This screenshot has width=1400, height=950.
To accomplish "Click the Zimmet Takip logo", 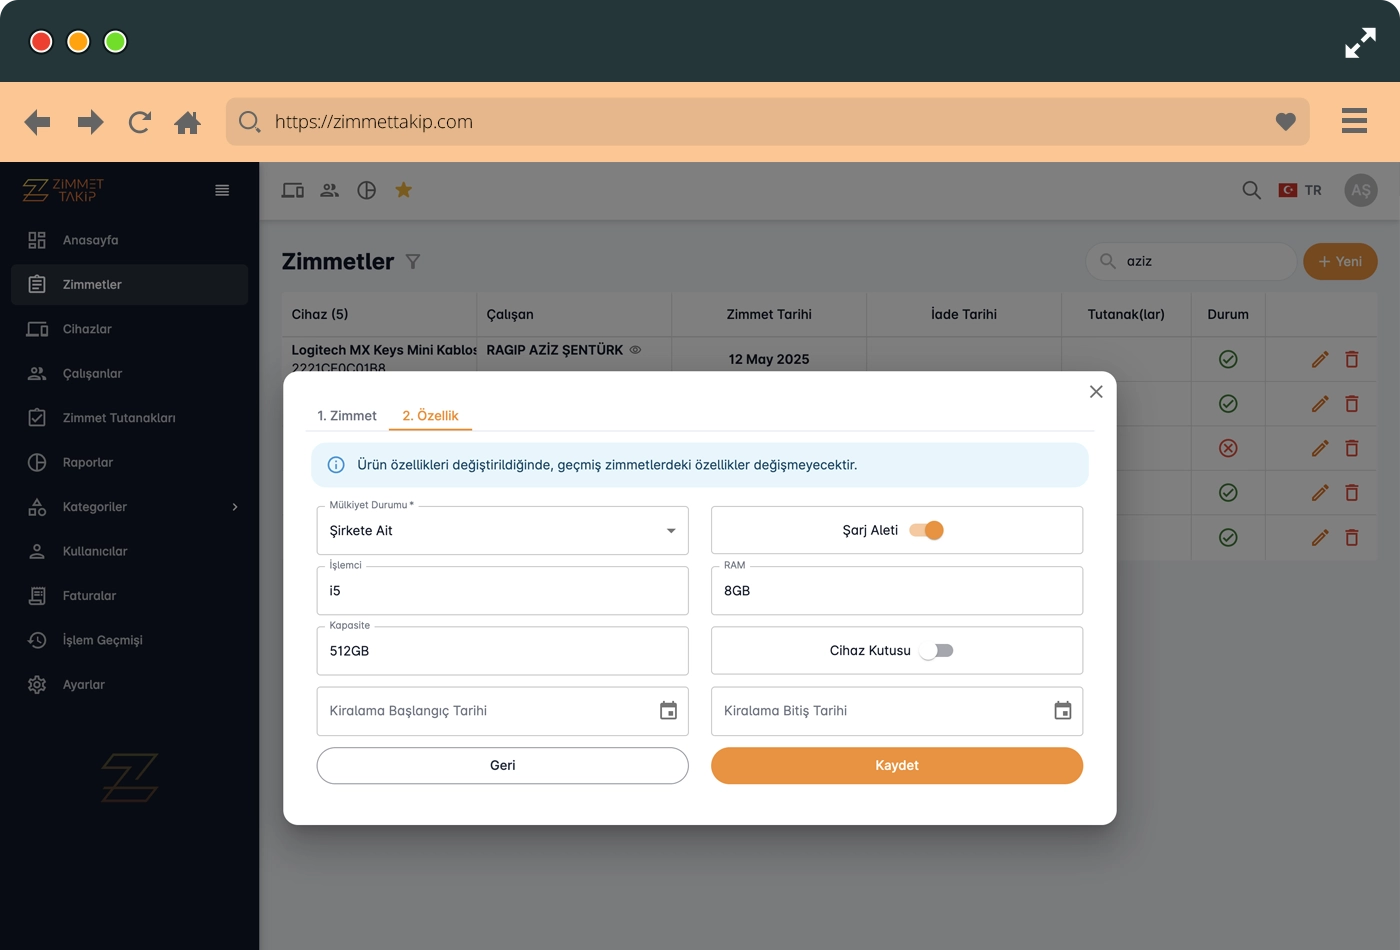I will [x=63, y=190].
